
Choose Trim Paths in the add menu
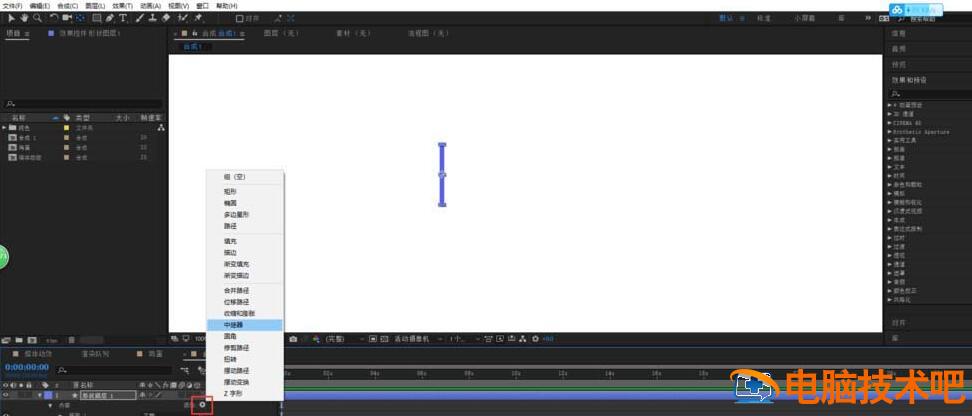coord(245,348)
